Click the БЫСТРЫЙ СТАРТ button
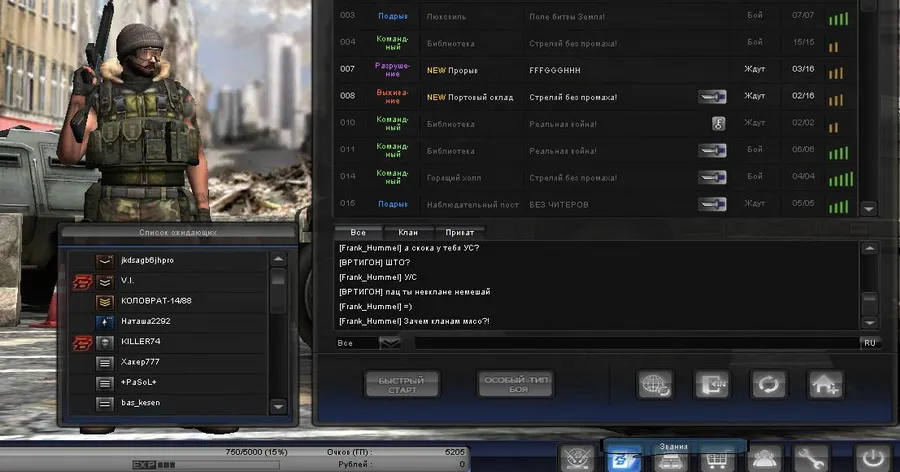900x472 pixels. click(402, 385)
